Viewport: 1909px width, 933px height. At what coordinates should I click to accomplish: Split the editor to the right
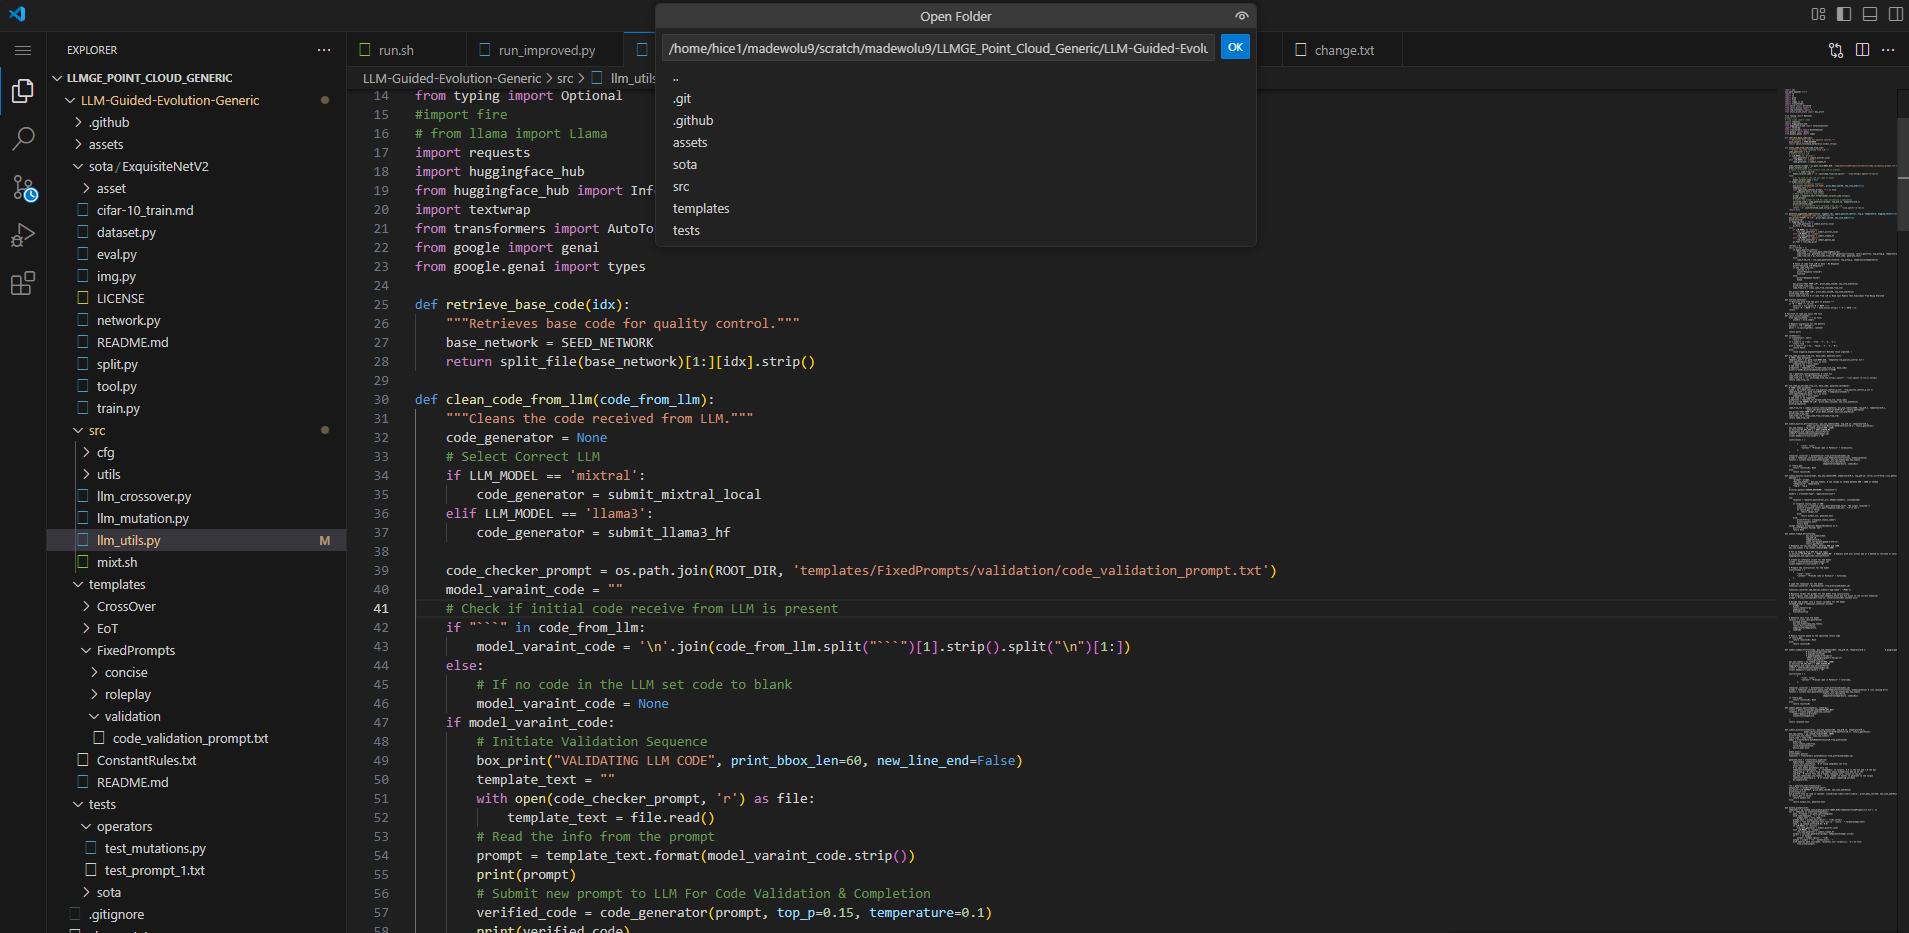click(x=1862, y=50)
